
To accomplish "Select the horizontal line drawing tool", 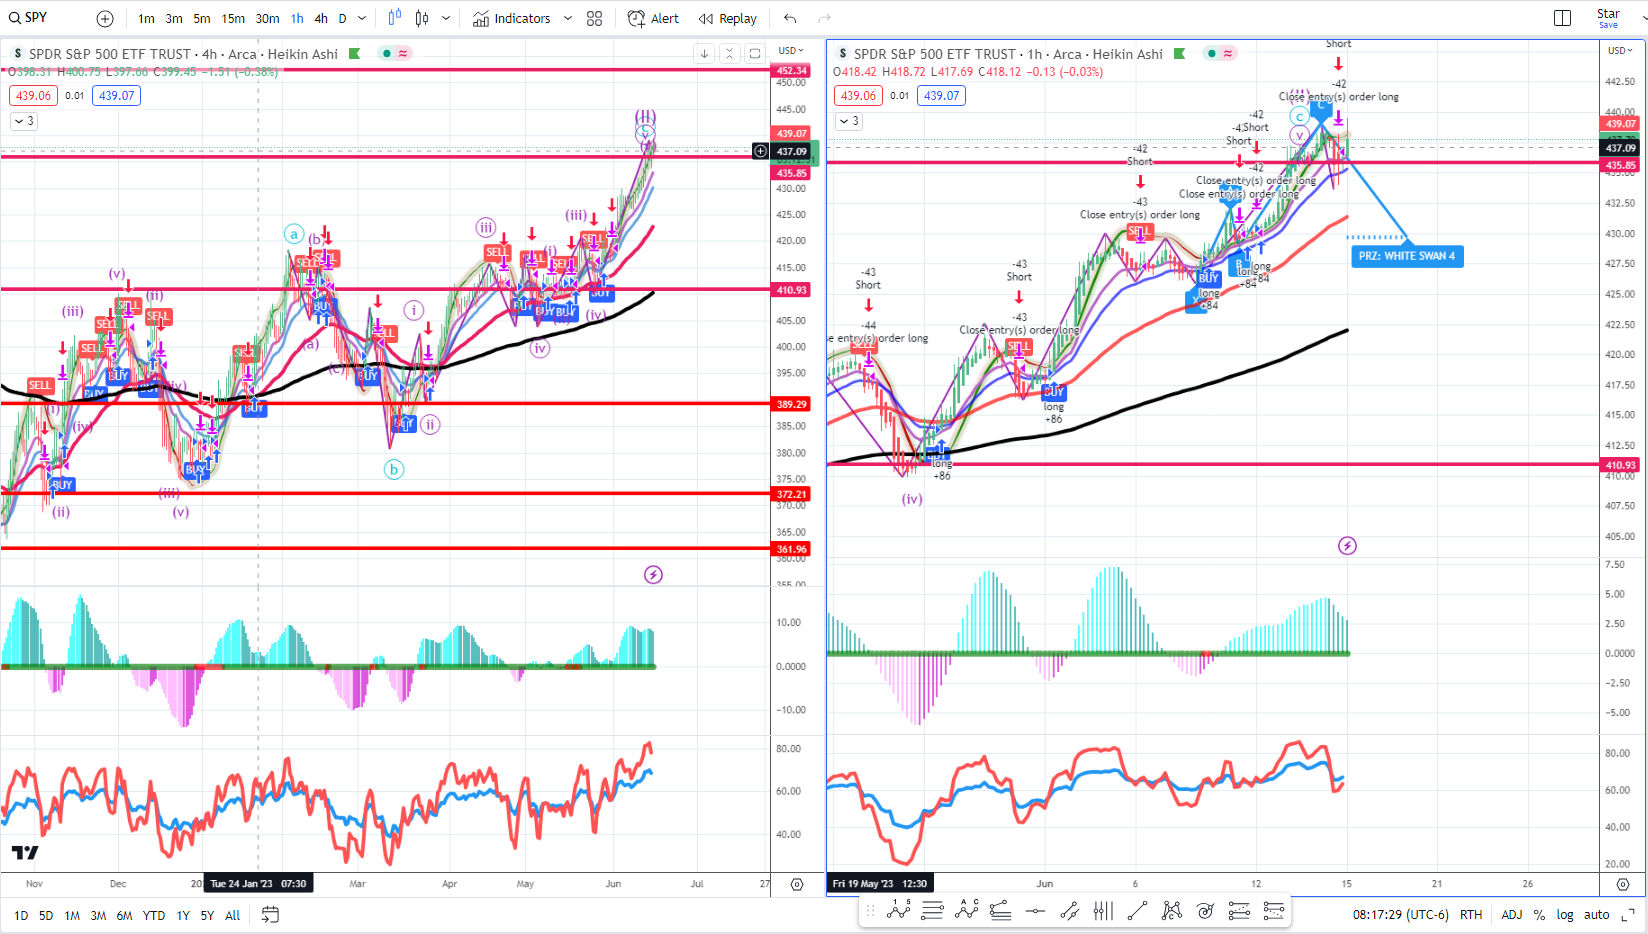I will click(1035, 910).
